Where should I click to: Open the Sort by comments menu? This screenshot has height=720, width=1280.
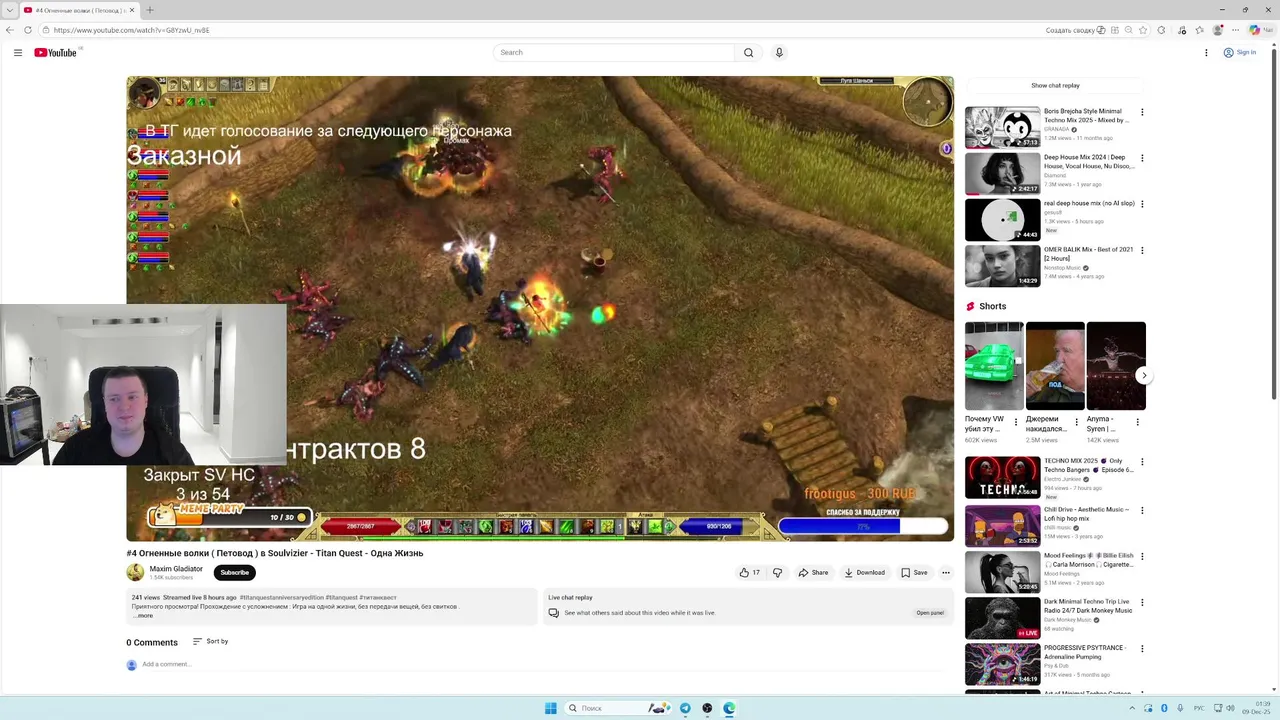pos(210,641)
